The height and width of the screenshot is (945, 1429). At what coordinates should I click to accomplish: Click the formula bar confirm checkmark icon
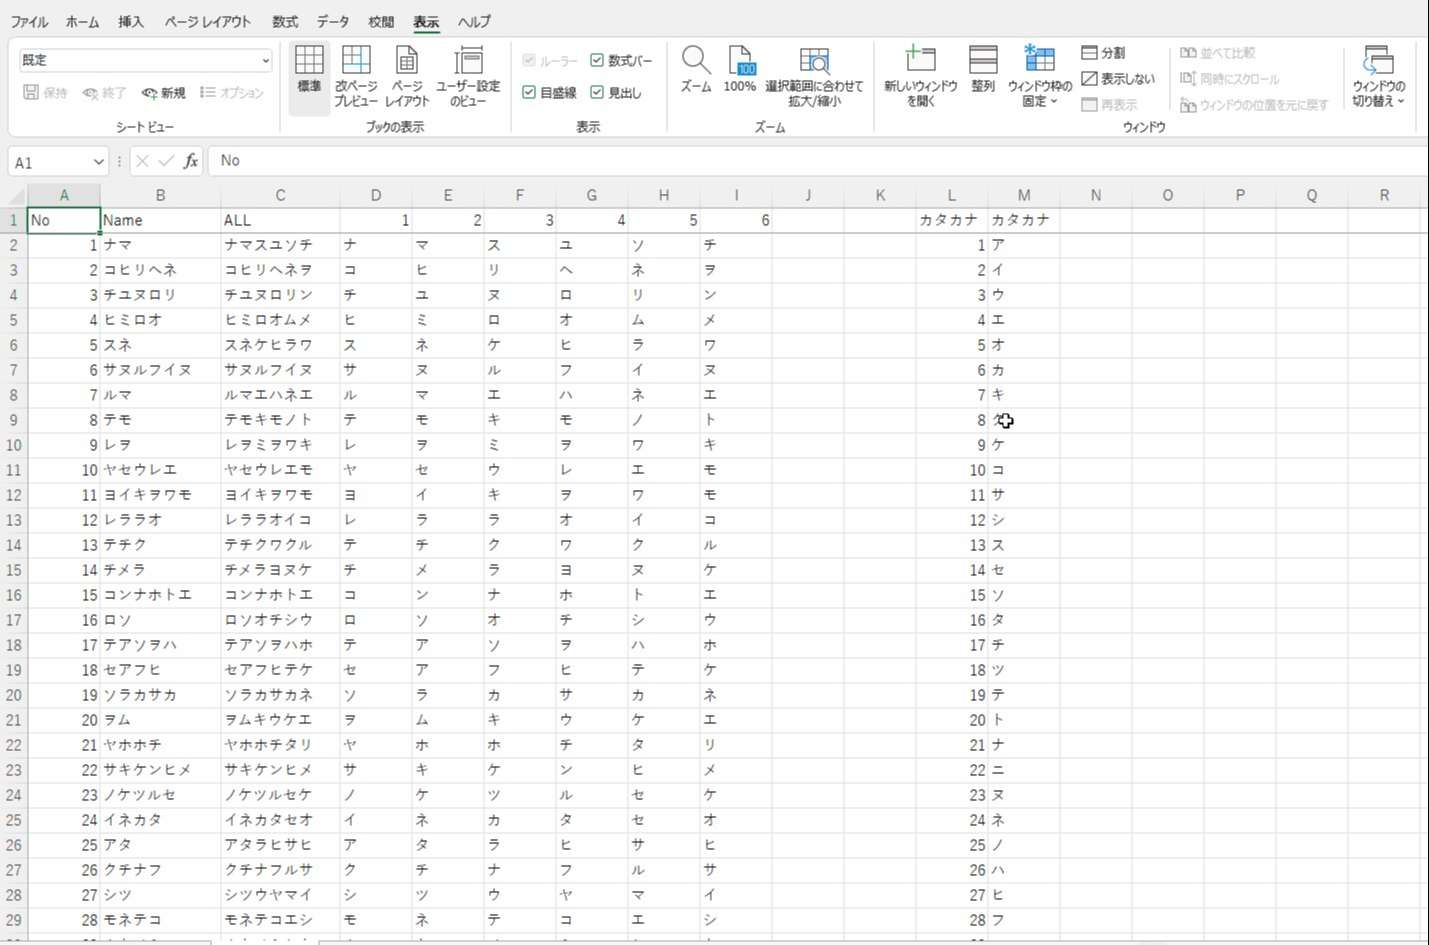[x=166, y=161]
